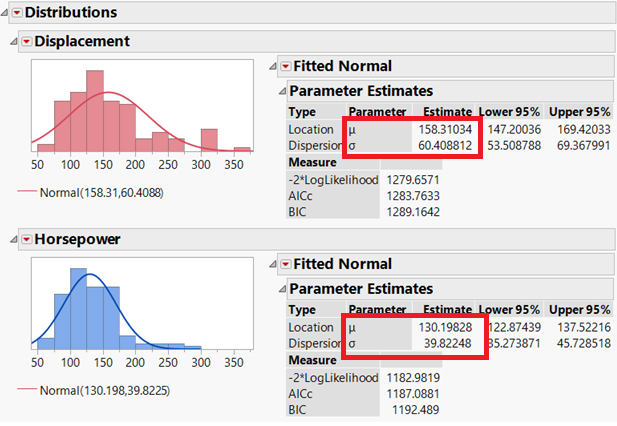Click axis label 200 on Horsepower histogram
The width and height of the screenshot is (617, 426).
135,362
